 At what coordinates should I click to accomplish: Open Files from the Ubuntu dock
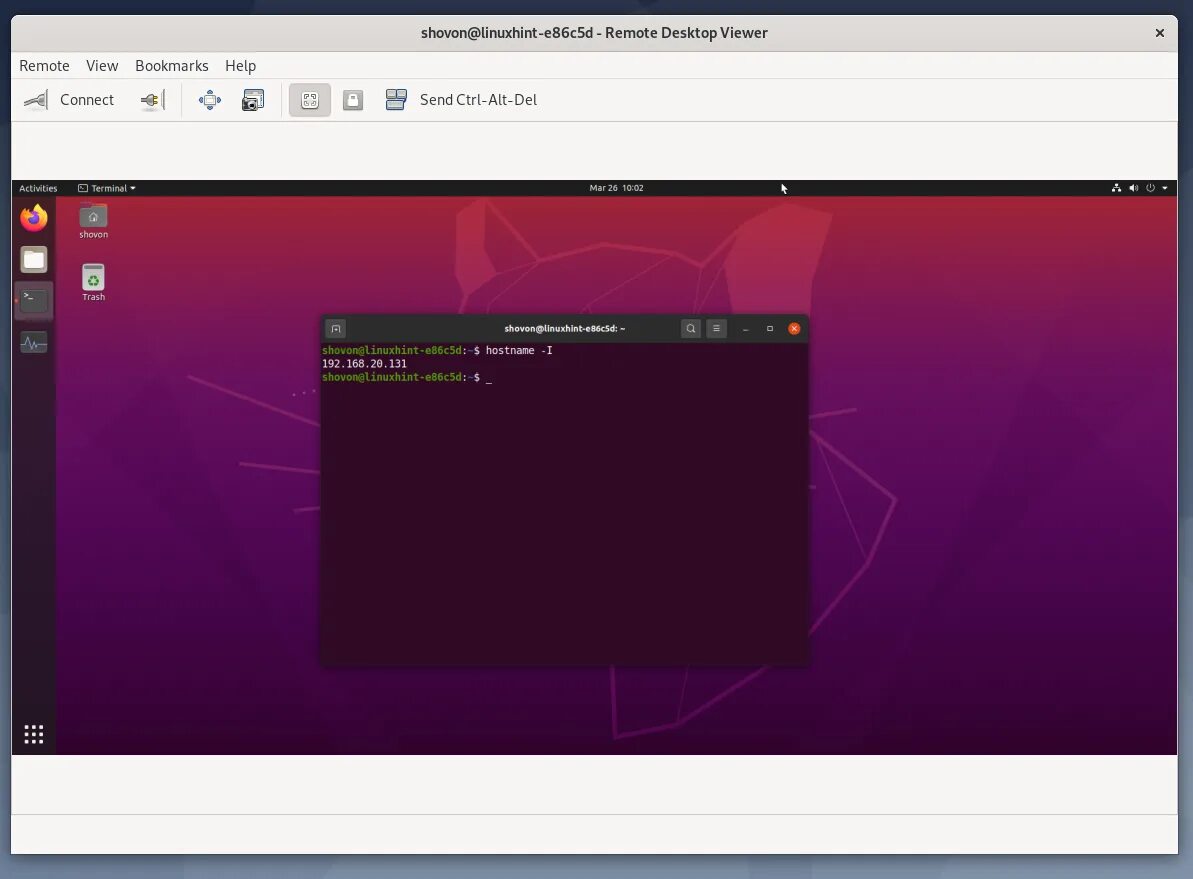coord(33,260)
